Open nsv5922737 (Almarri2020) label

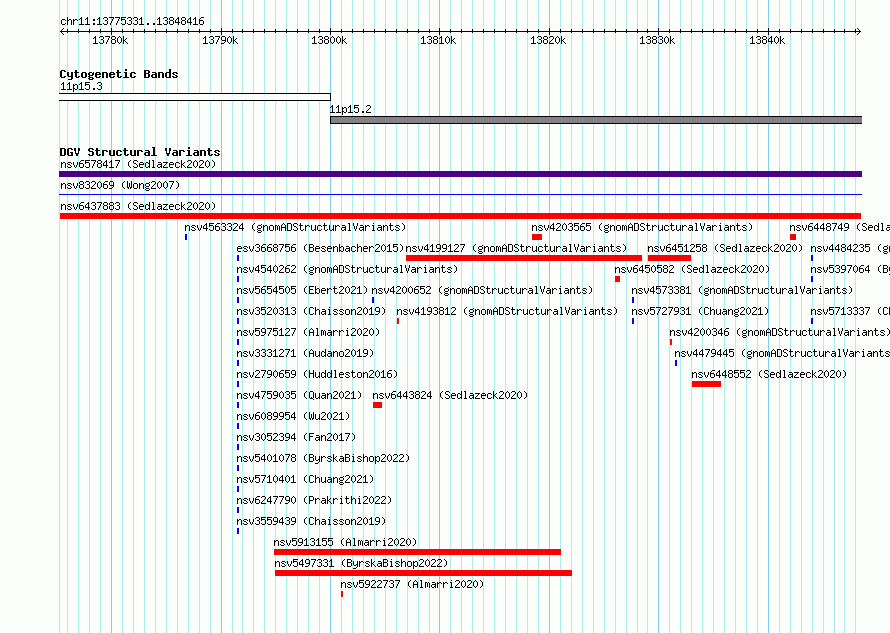(x=412, y=584)
